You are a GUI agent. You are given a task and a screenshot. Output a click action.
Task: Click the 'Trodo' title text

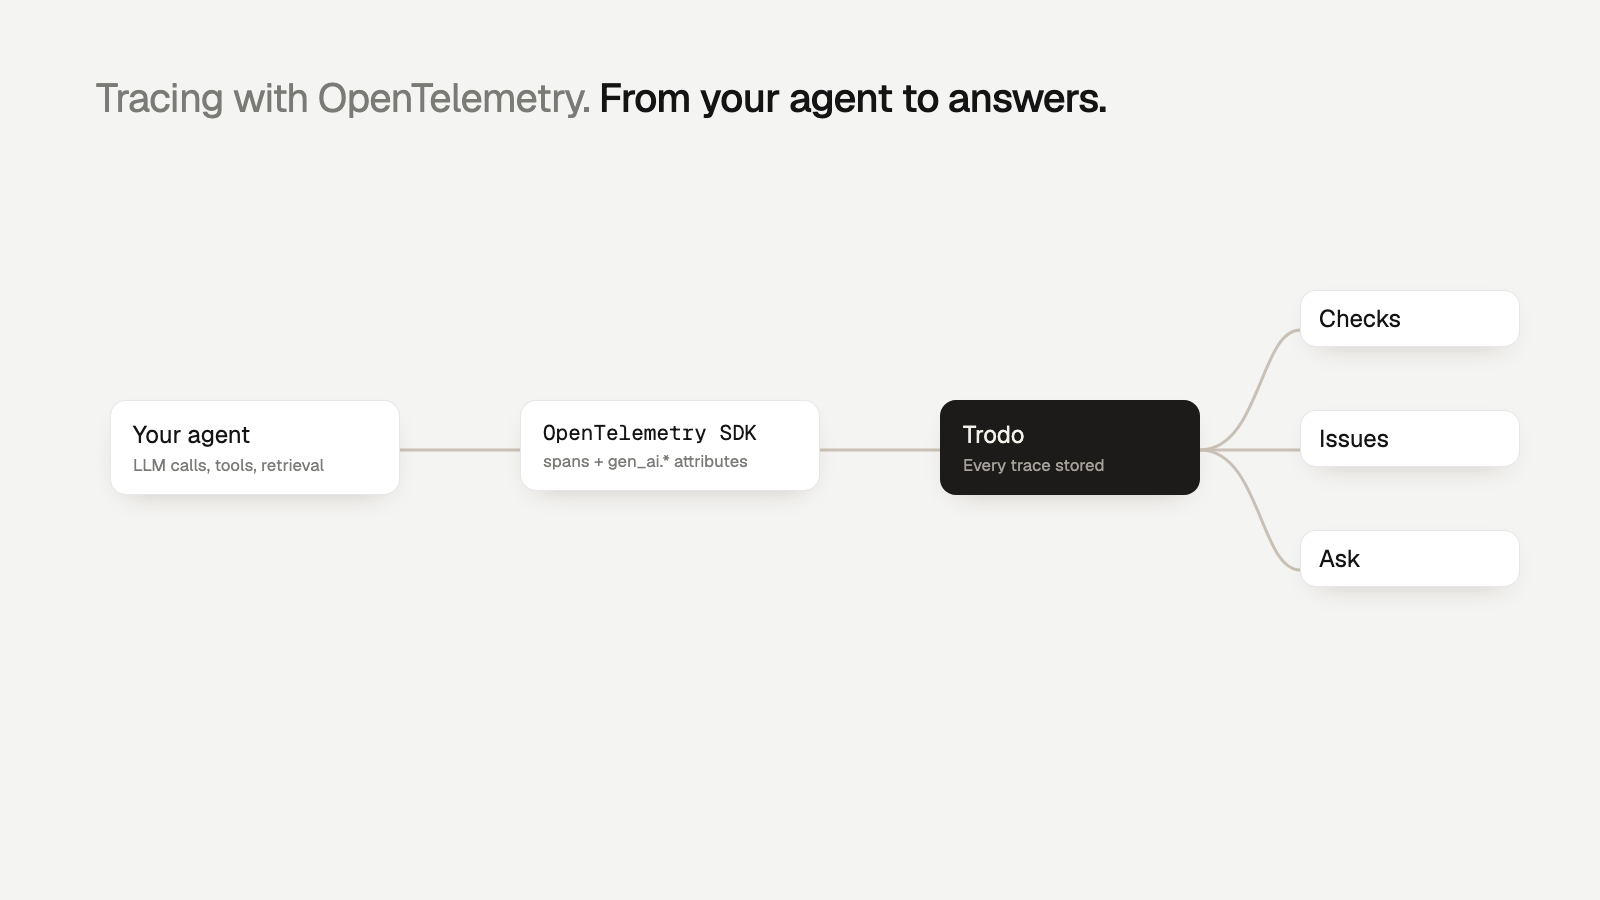pos(993,435)
